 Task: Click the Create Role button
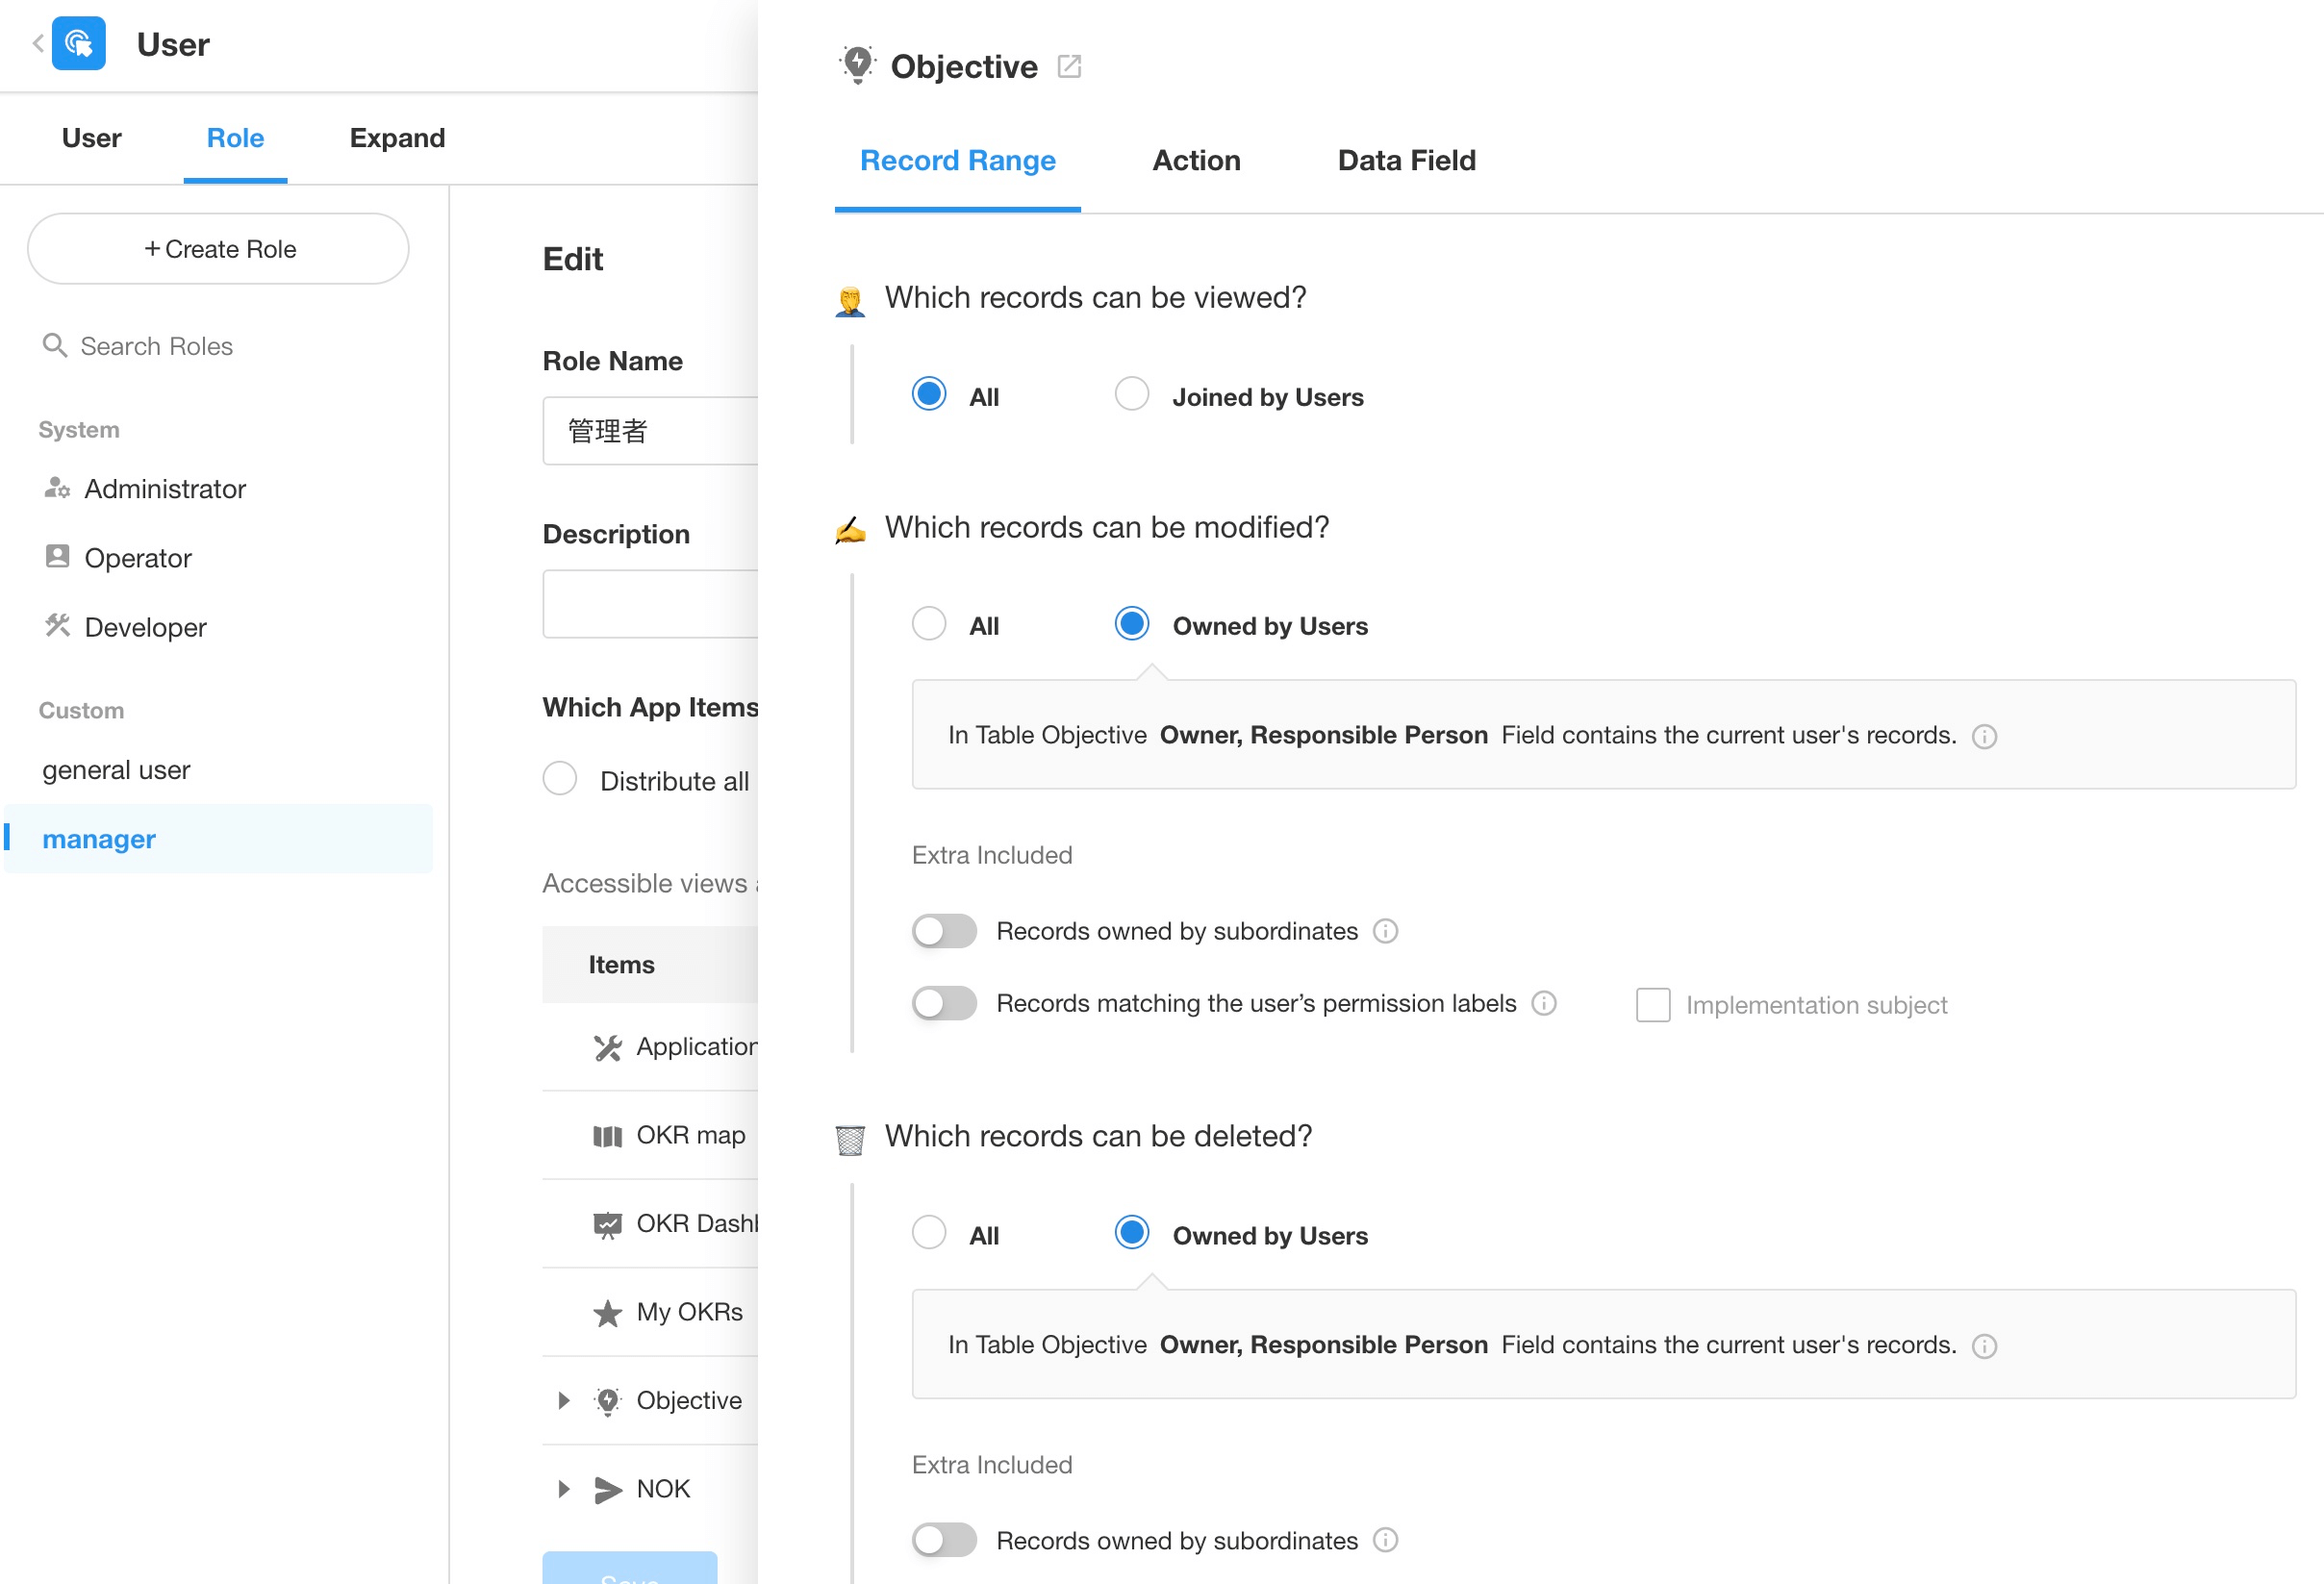pyautogui.click(x=218, y=249)
